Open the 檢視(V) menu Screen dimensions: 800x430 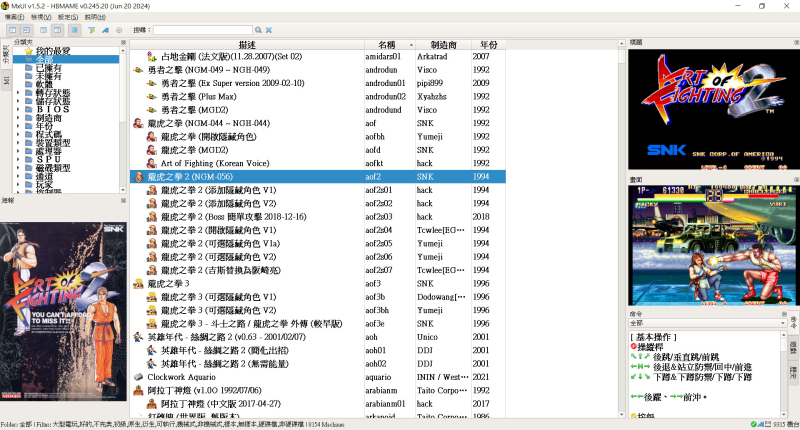coord(41,17)
